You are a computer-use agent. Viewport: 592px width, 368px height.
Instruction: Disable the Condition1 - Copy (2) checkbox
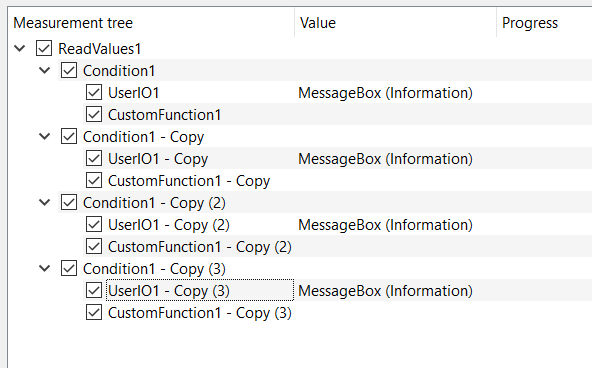pos(69,202)
